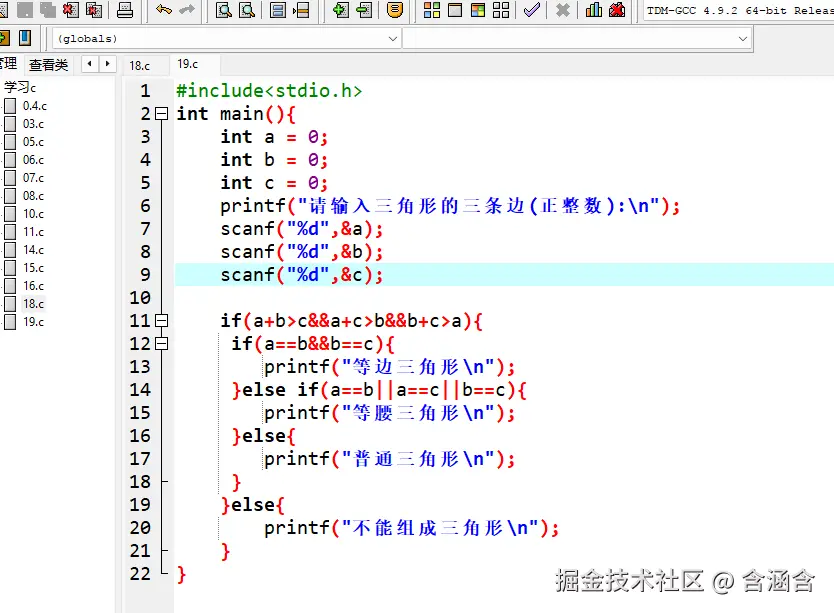Open file 14.c in project tree
Viewport: 834px width, 613px height.
tap(33, 250)
